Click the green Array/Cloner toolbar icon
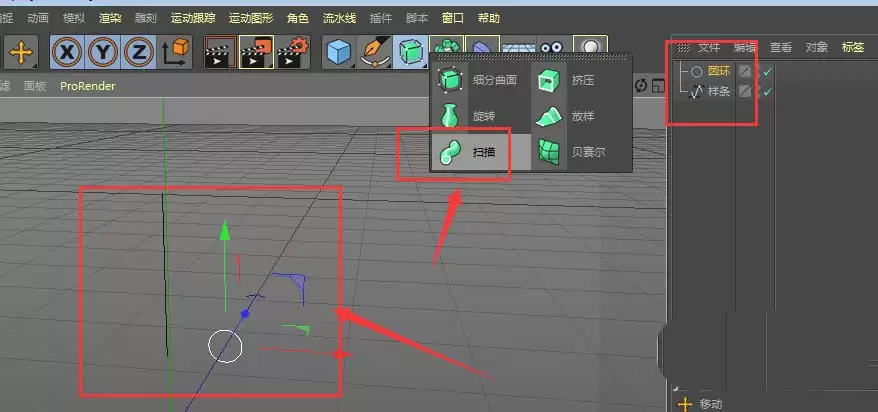 [446, 44]
